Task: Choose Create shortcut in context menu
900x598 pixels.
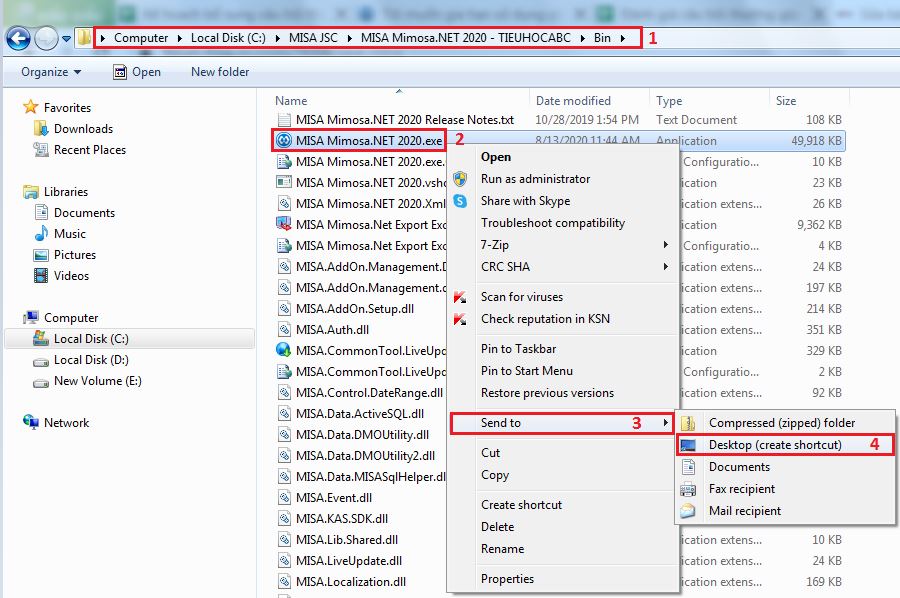Action: pos(522,504)
